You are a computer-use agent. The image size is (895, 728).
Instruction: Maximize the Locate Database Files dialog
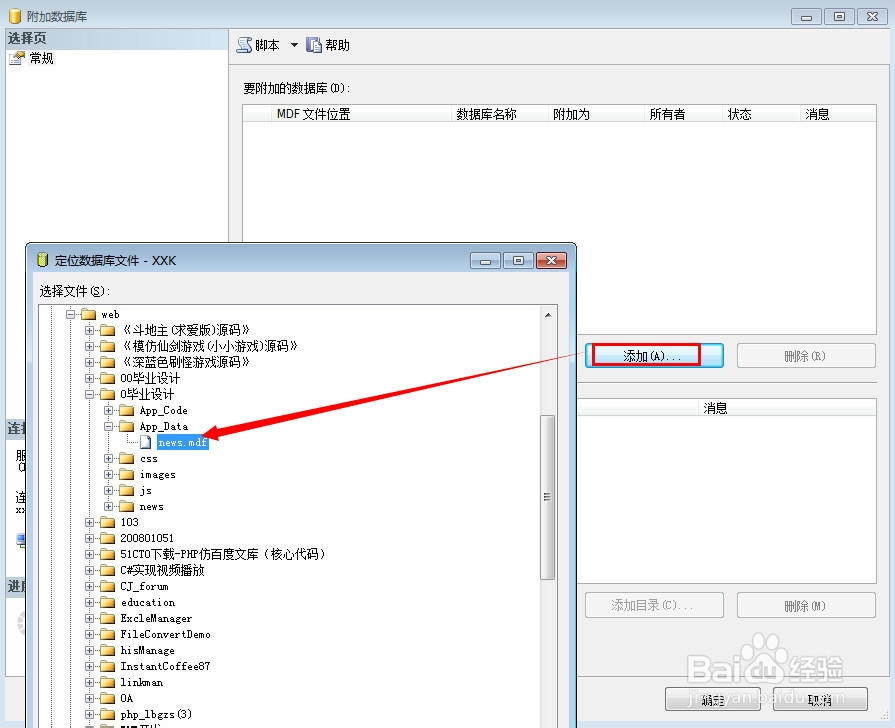click(518, 260)
